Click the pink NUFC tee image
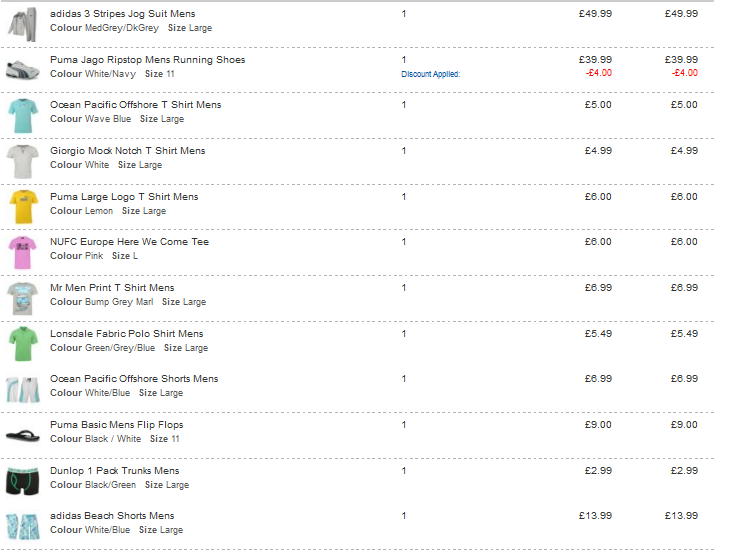Screen dimensions: 729x553 click(x=23, y=253)
